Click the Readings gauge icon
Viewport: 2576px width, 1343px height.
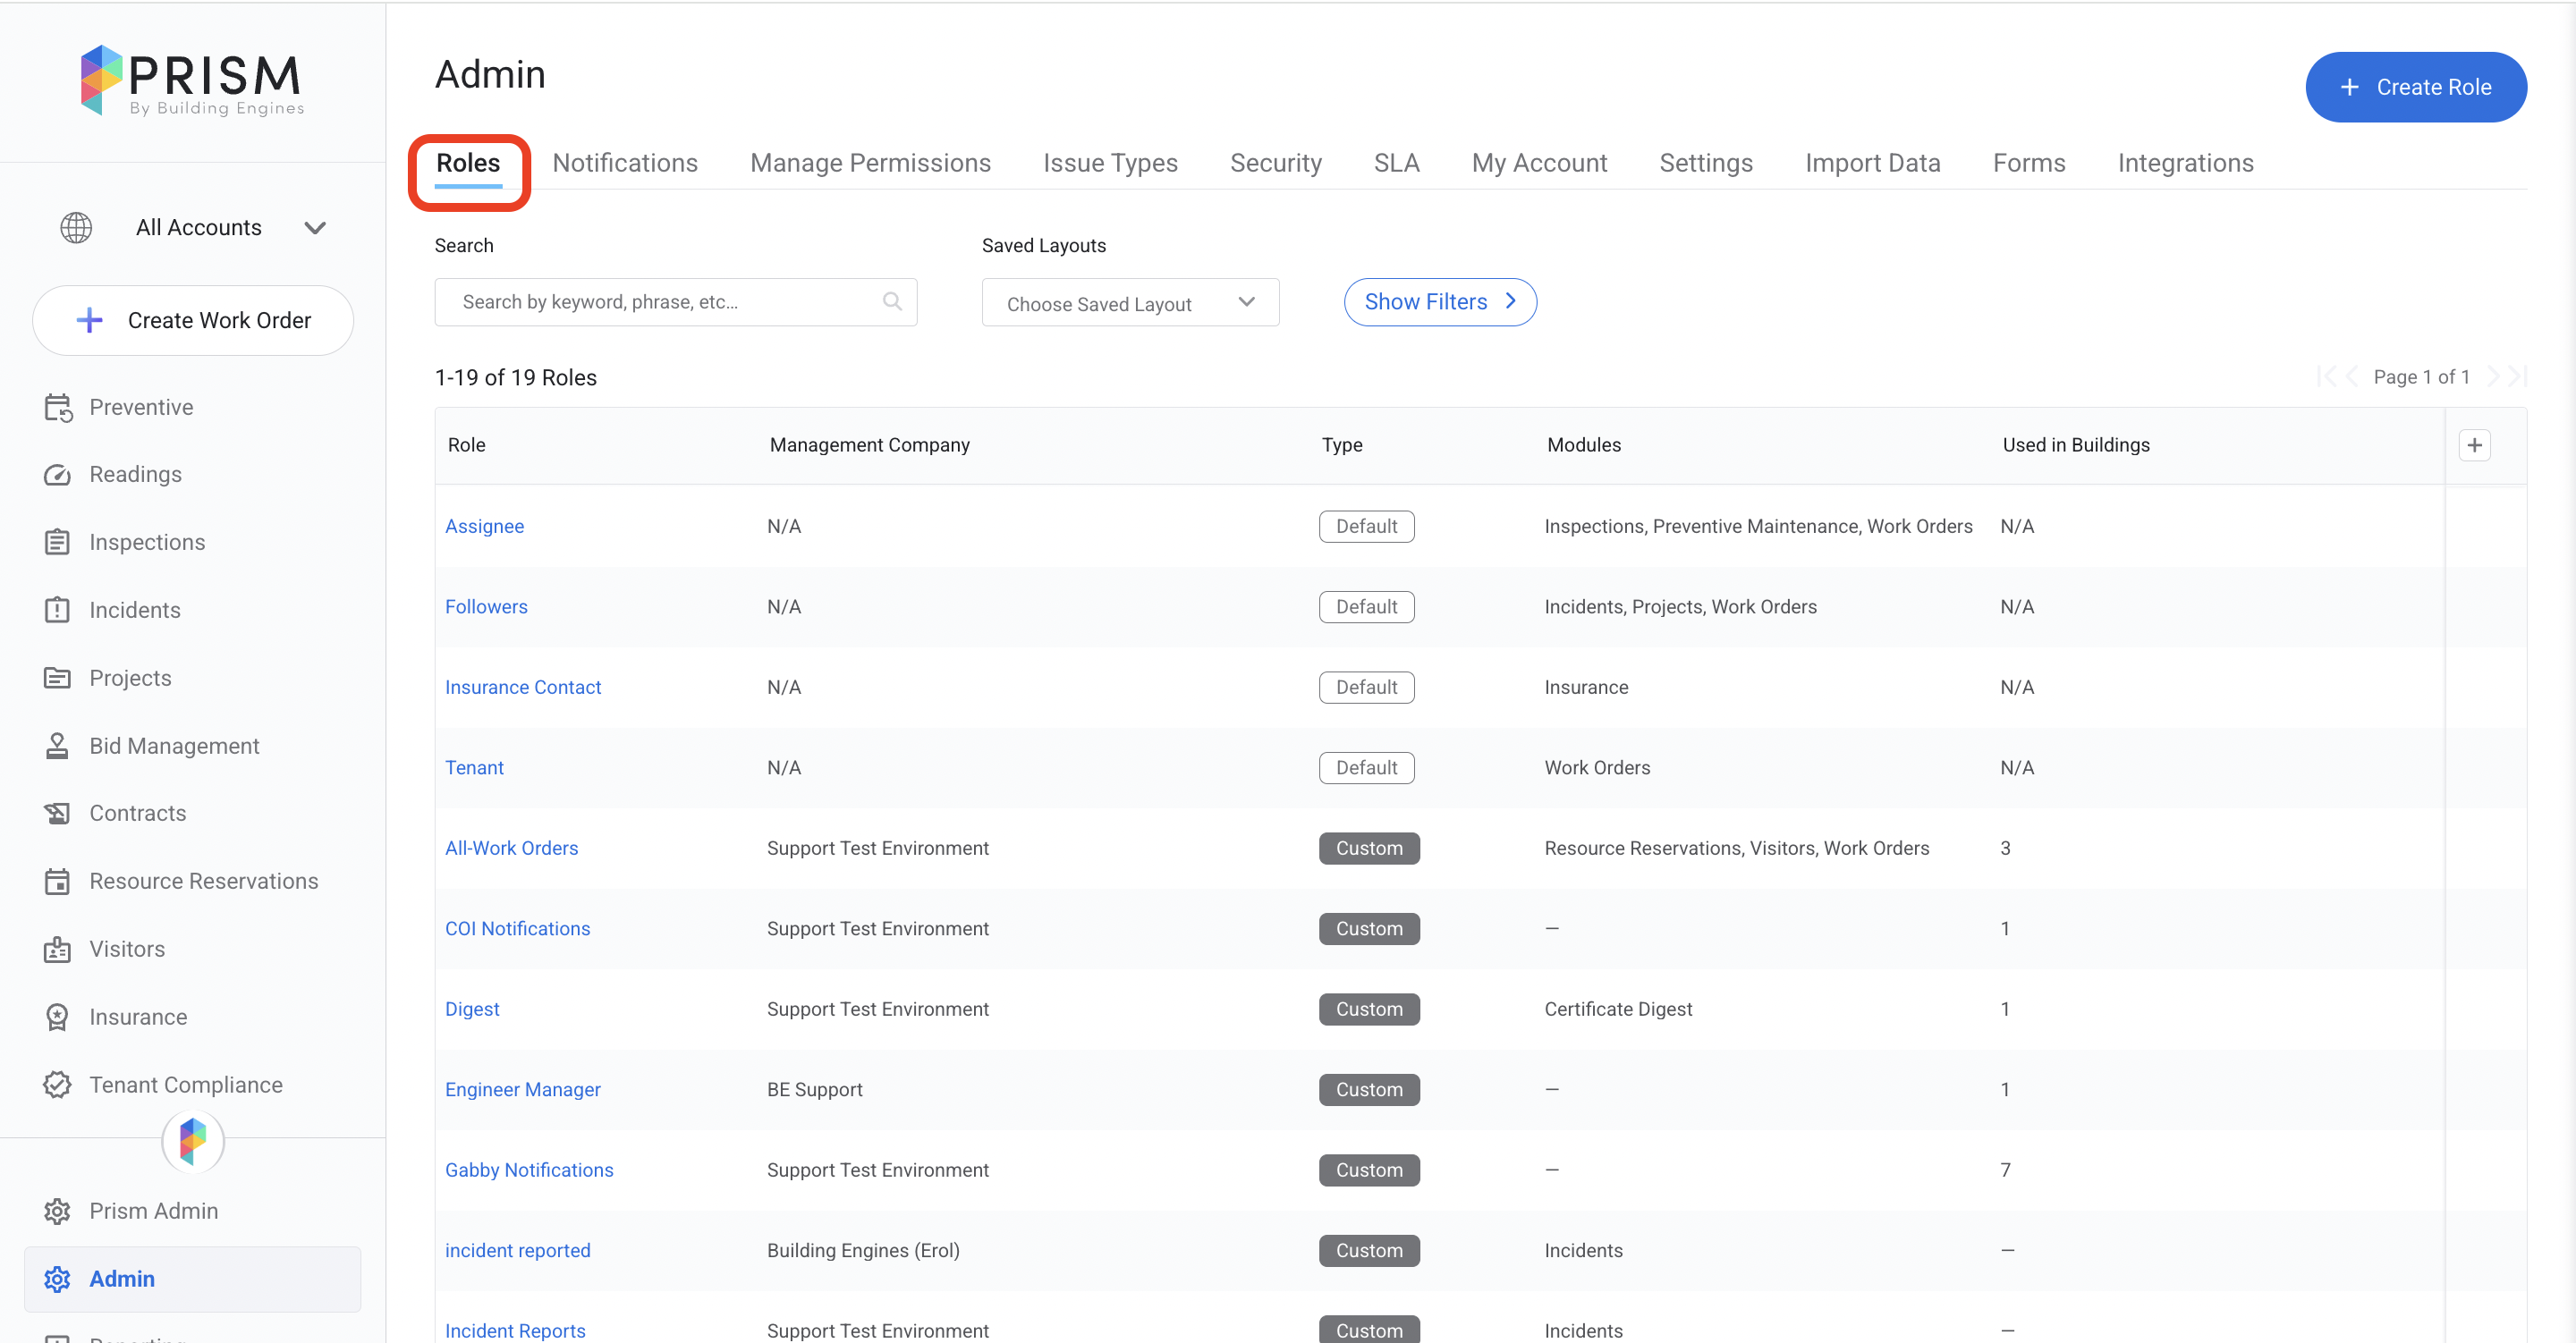tap(57, 475)
